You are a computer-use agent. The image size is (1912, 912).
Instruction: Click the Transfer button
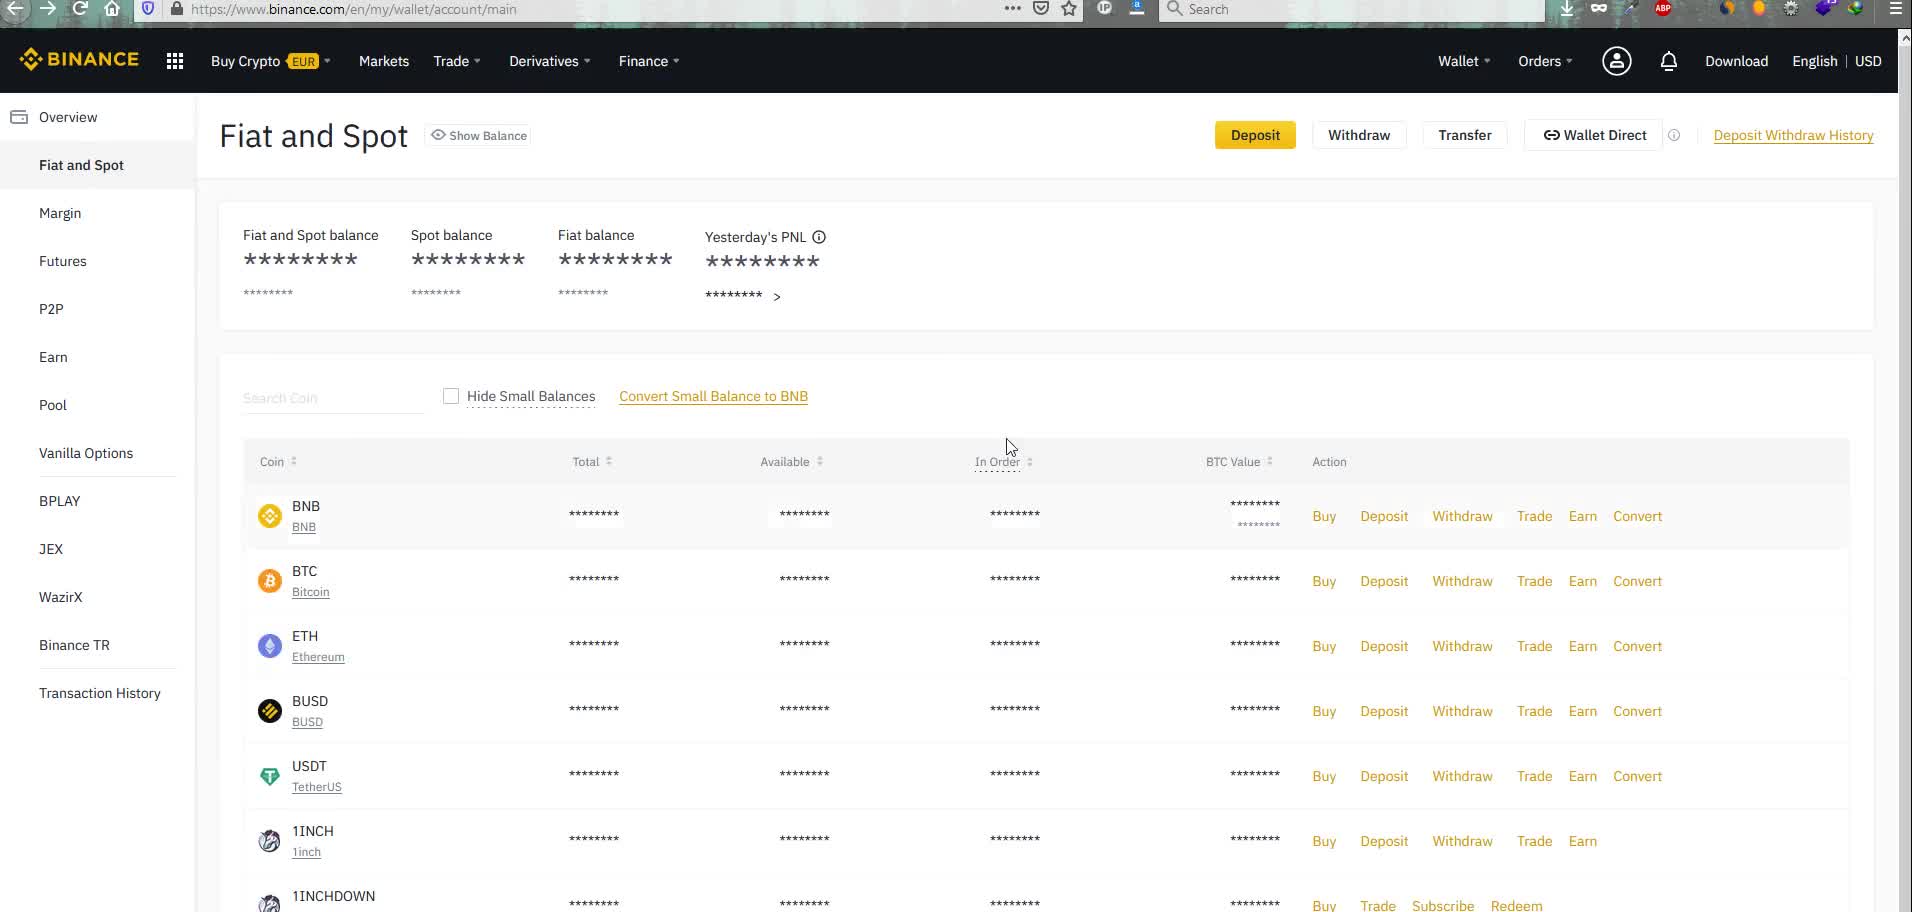click(x=1465, y=135)
